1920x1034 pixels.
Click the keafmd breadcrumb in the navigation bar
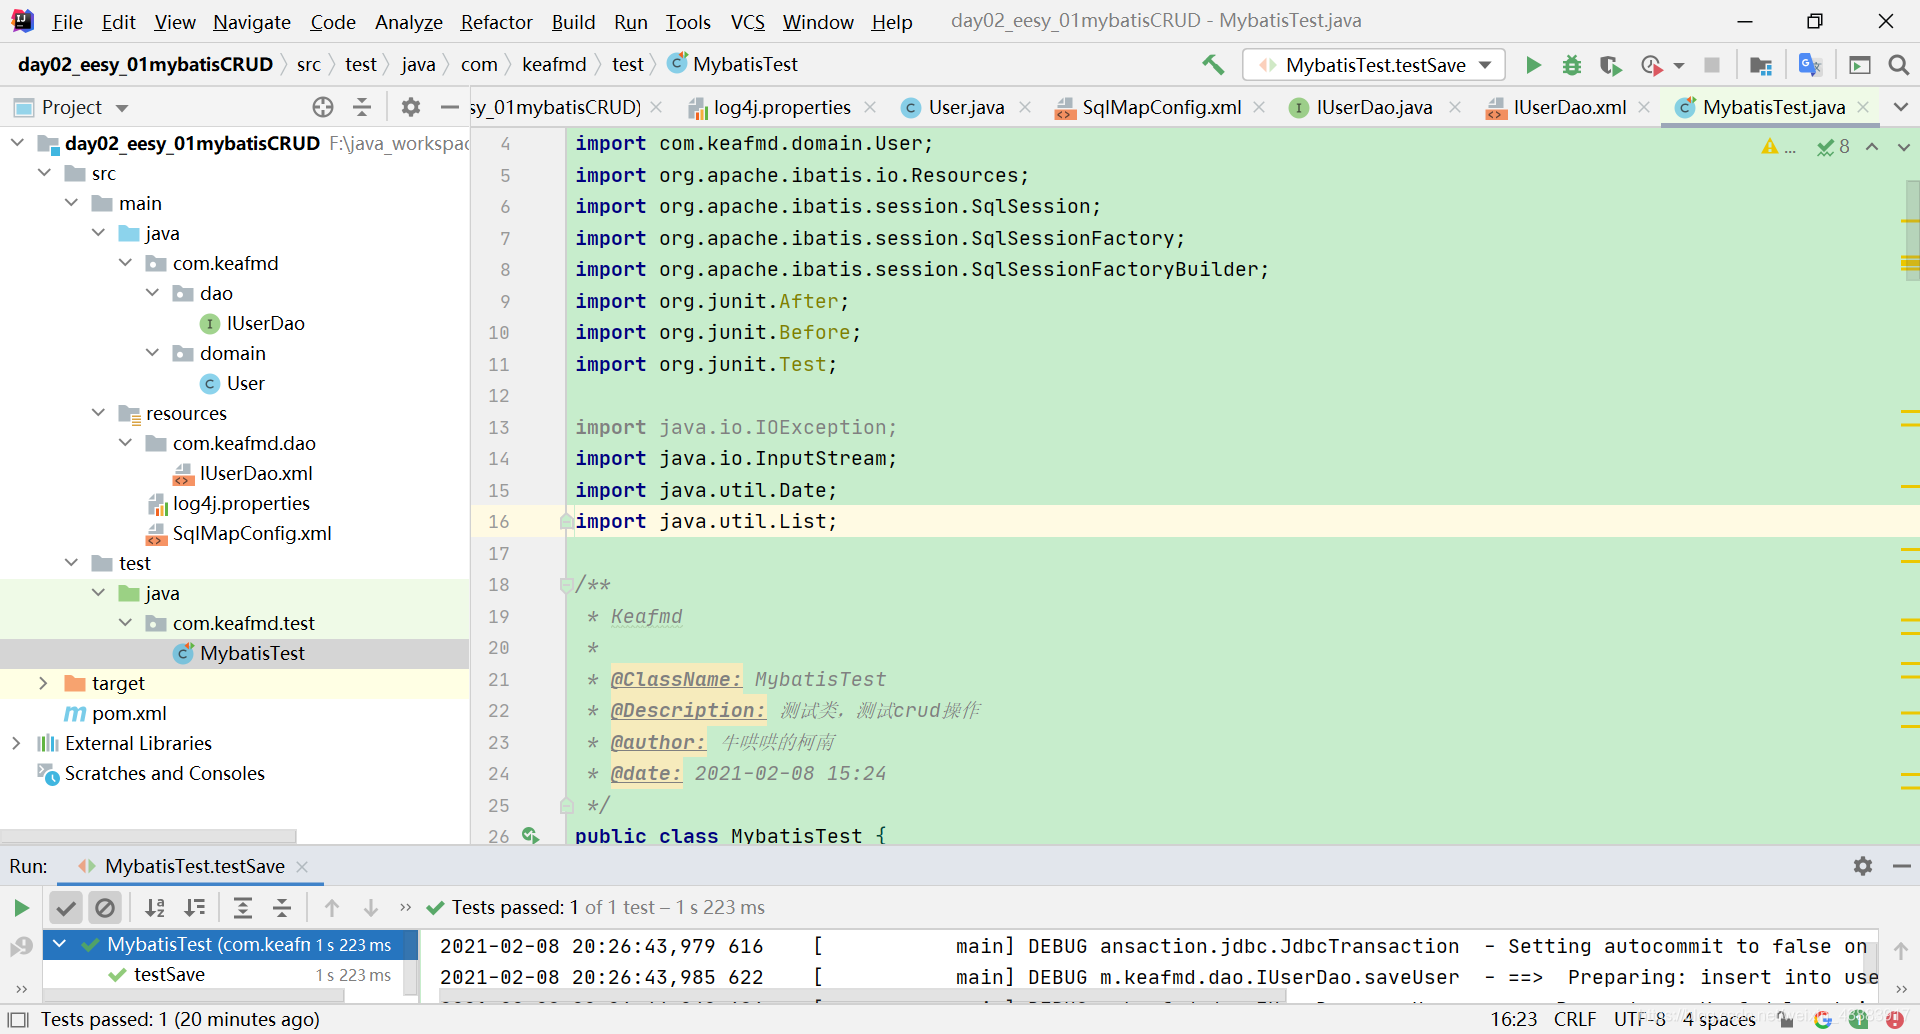[554, 64]
